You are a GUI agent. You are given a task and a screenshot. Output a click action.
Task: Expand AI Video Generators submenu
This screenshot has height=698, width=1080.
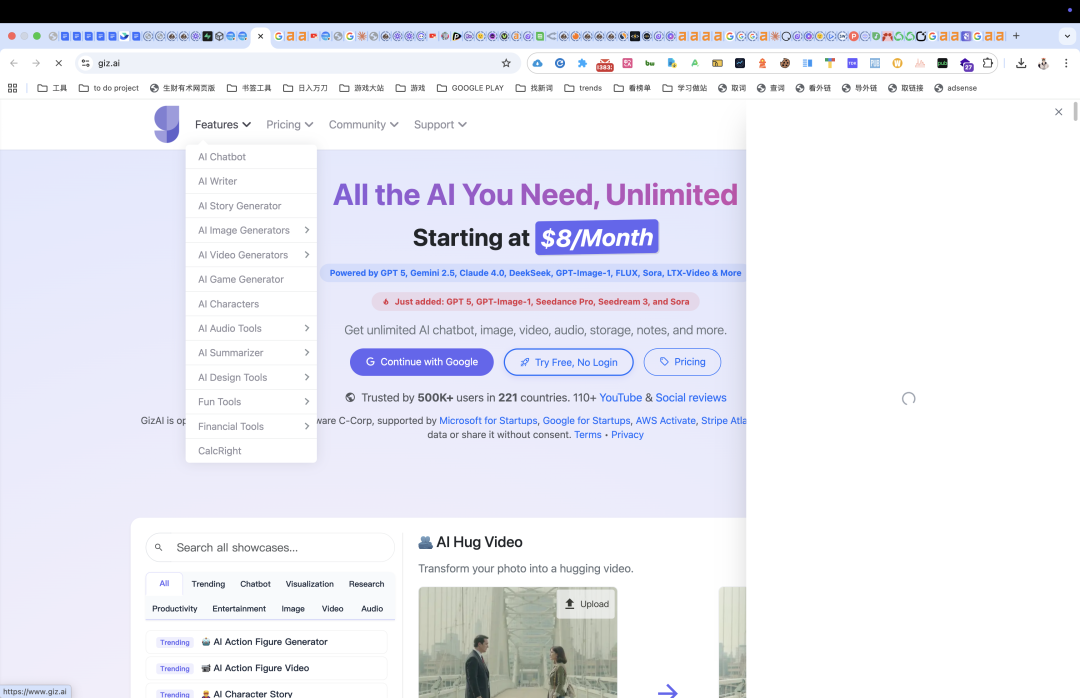point(251,255)
